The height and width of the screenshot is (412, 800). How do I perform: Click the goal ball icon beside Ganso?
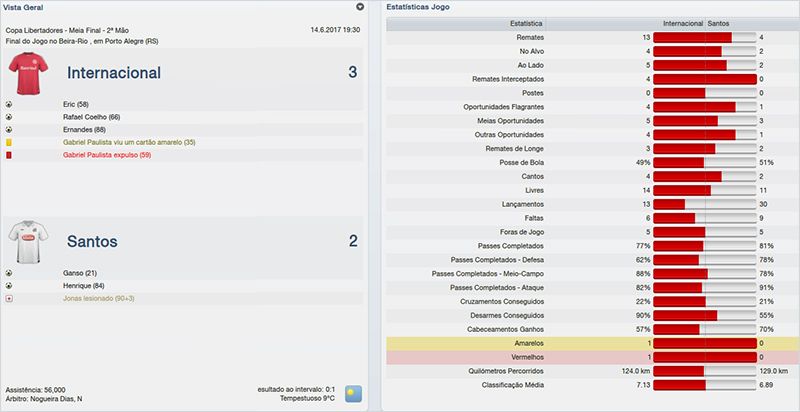(9, 272)
